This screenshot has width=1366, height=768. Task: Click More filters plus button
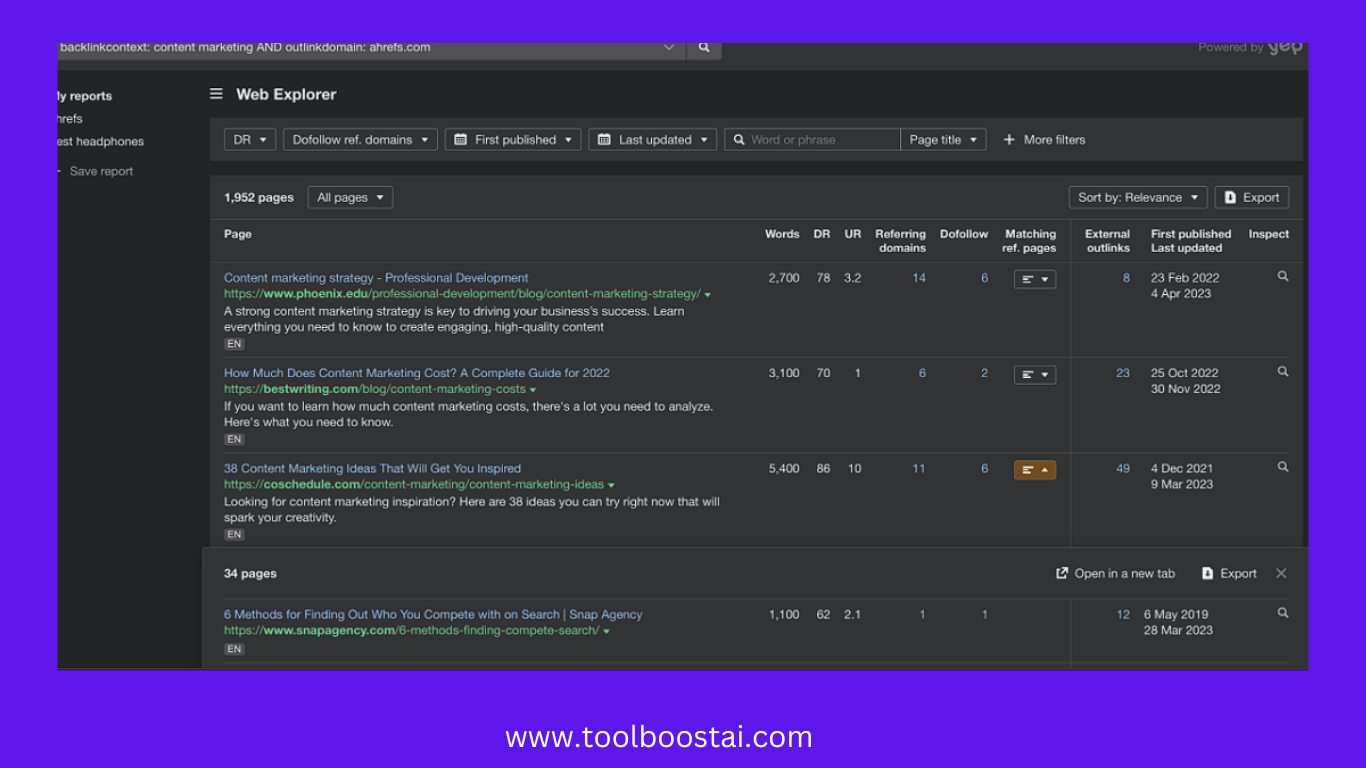coord(1044,140)
